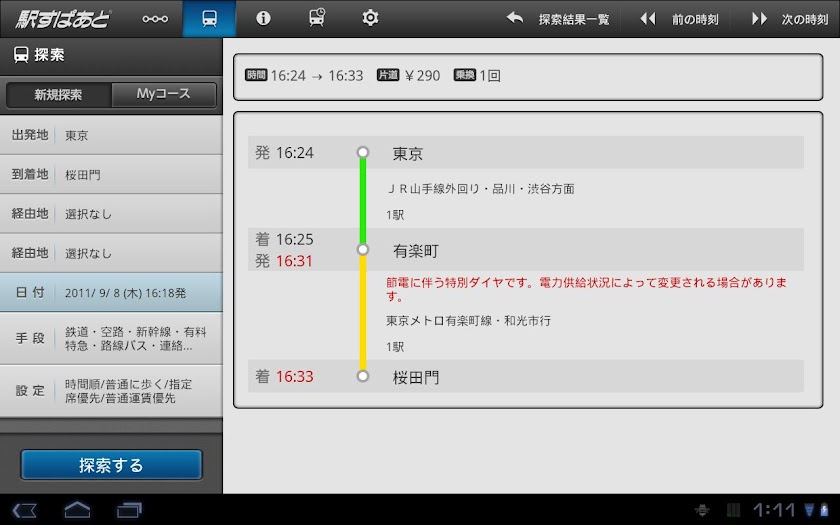Switch to Myコース tab
The image size is (840, 525).
(164, 95)
